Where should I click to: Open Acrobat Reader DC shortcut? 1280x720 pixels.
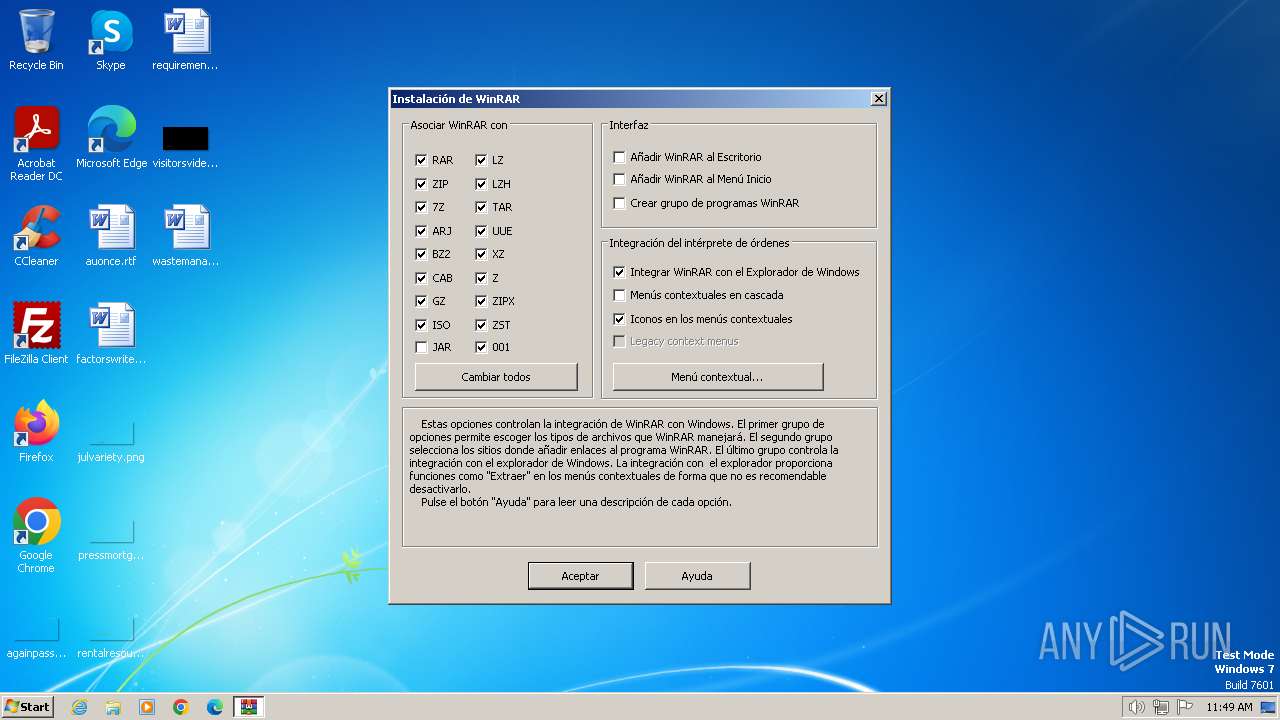click(36, 143)
